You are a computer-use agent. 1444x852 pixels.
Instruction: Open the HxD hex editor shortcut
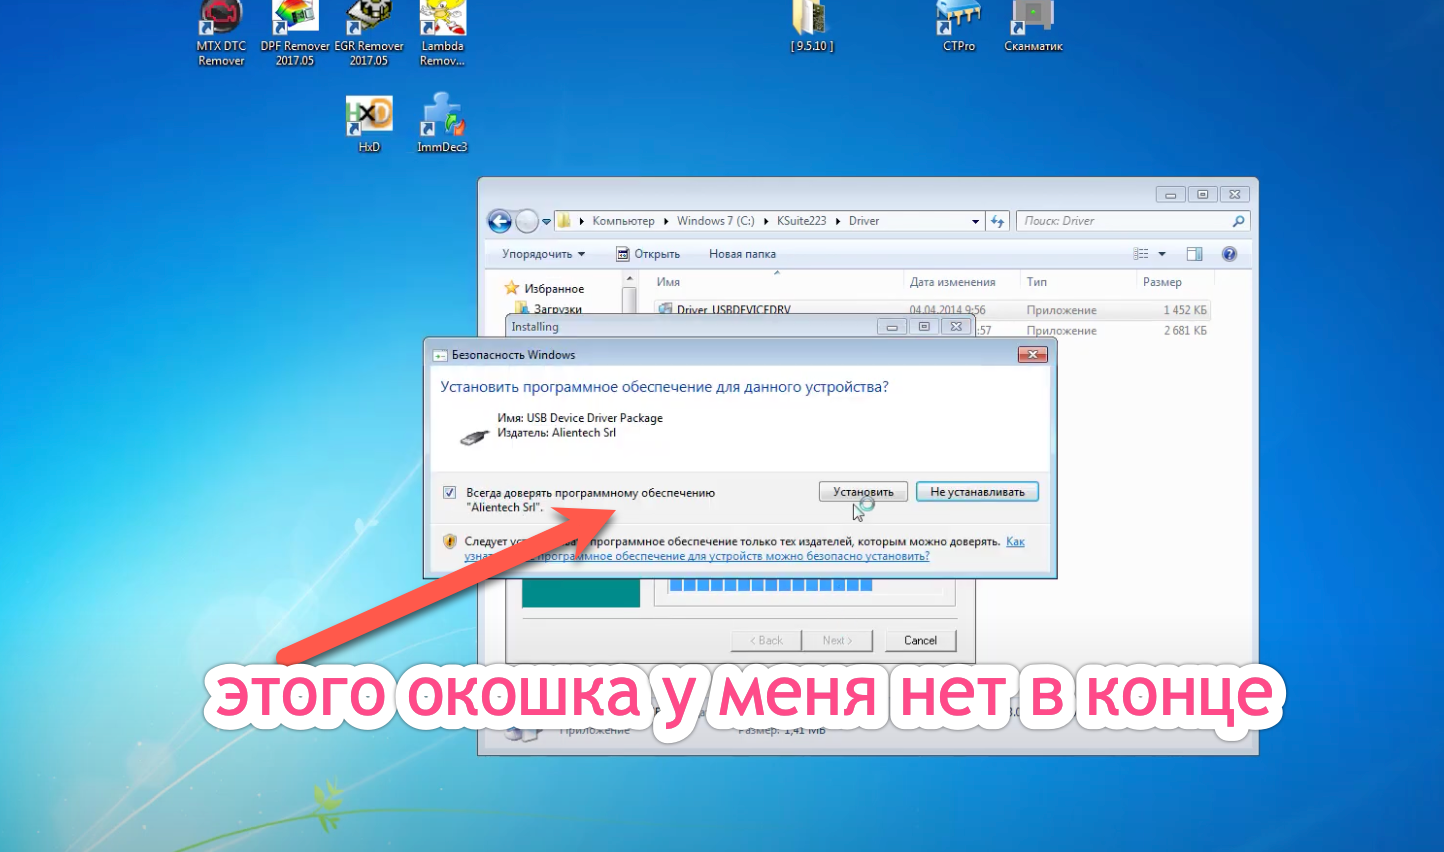click(x=369, y=118)
